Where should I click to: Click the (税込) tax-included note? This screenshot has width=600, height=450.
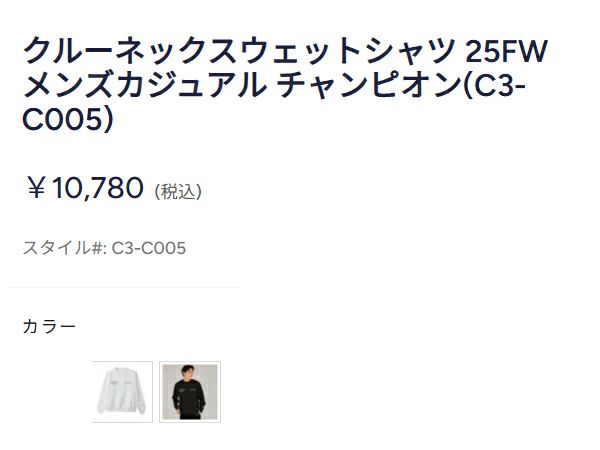tap(178, 191)
